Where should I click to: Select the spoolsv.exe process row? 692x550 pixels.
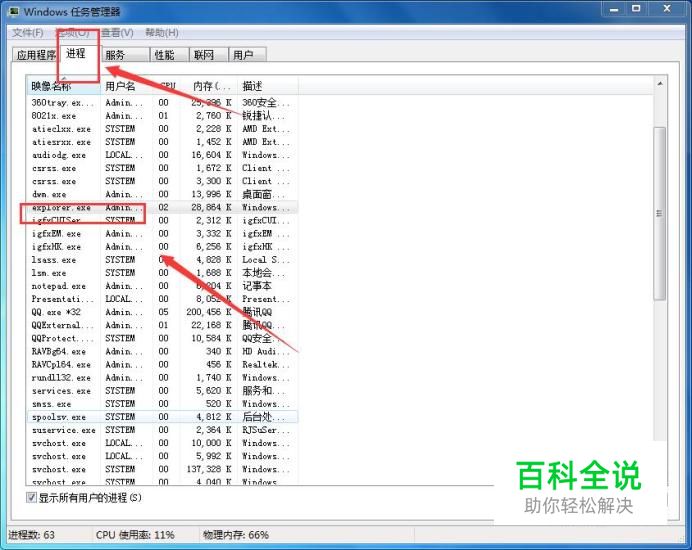162,417
